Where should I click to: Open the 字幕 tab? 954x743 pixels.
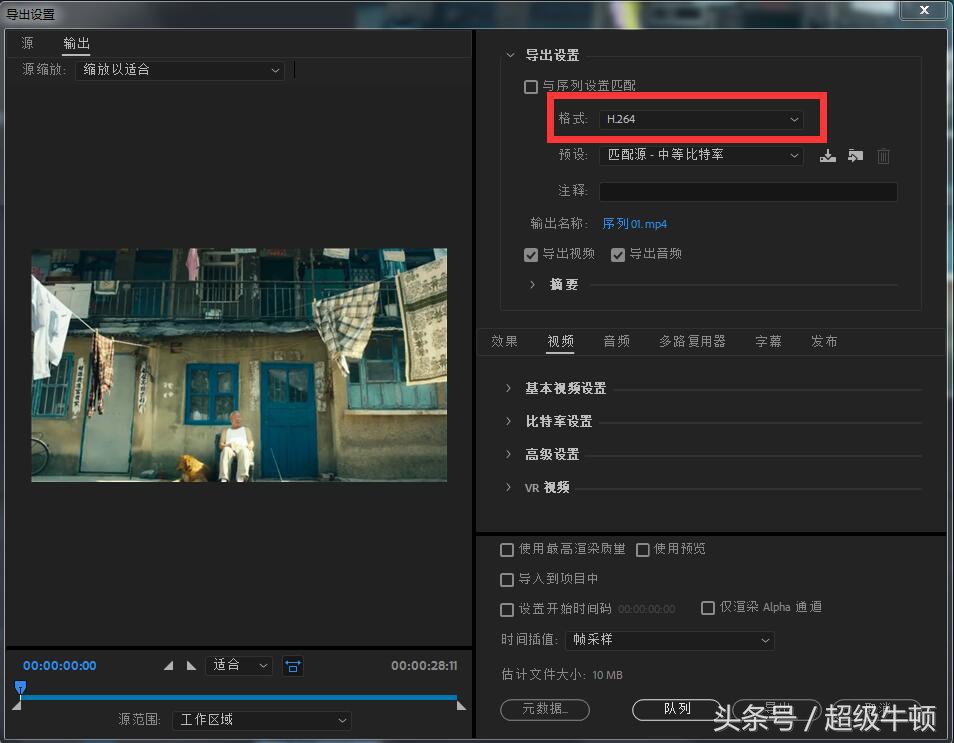[x=768, y=341]
